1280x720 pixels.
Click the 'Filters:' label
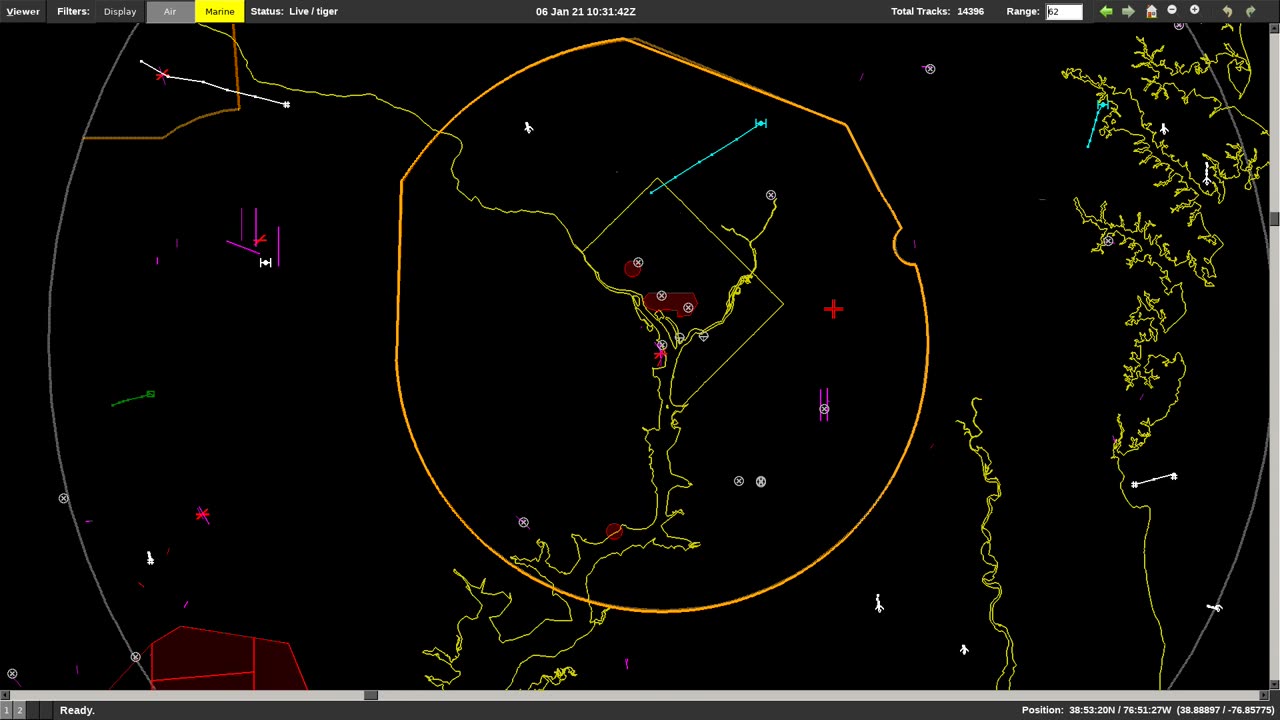click(x=73, y=12)
